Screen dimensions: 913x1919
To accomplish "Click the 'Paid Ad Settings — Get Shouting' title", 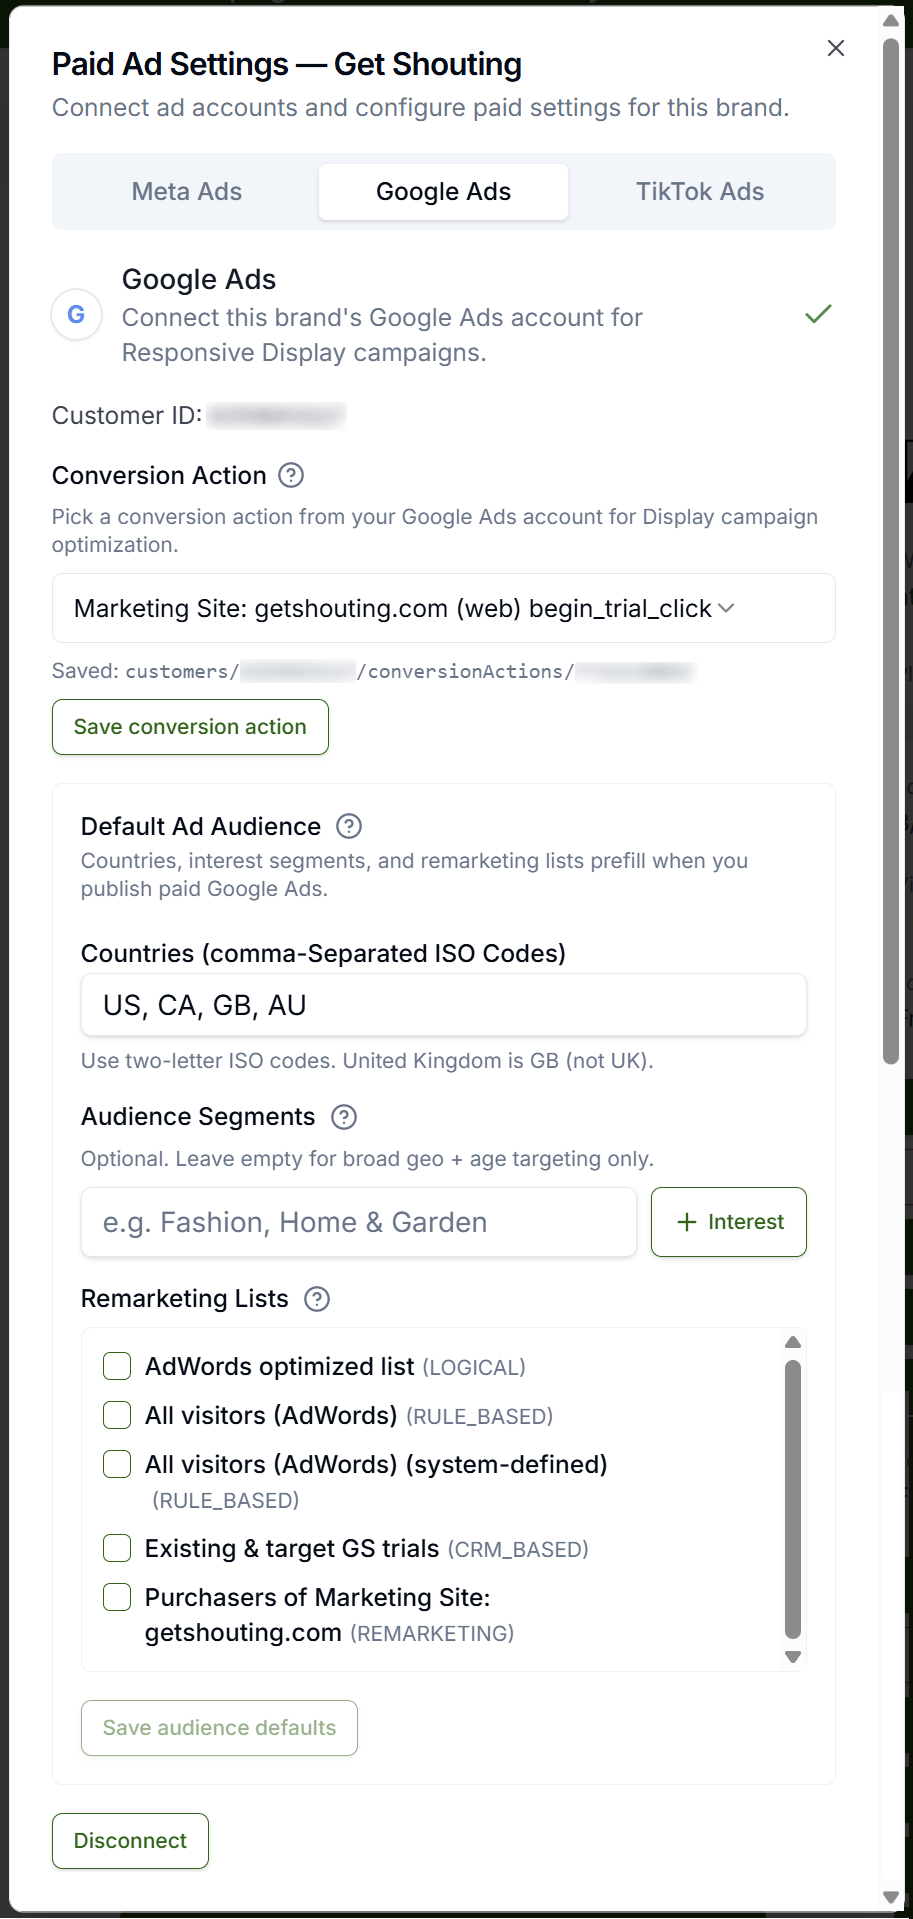I will [287, 64].
